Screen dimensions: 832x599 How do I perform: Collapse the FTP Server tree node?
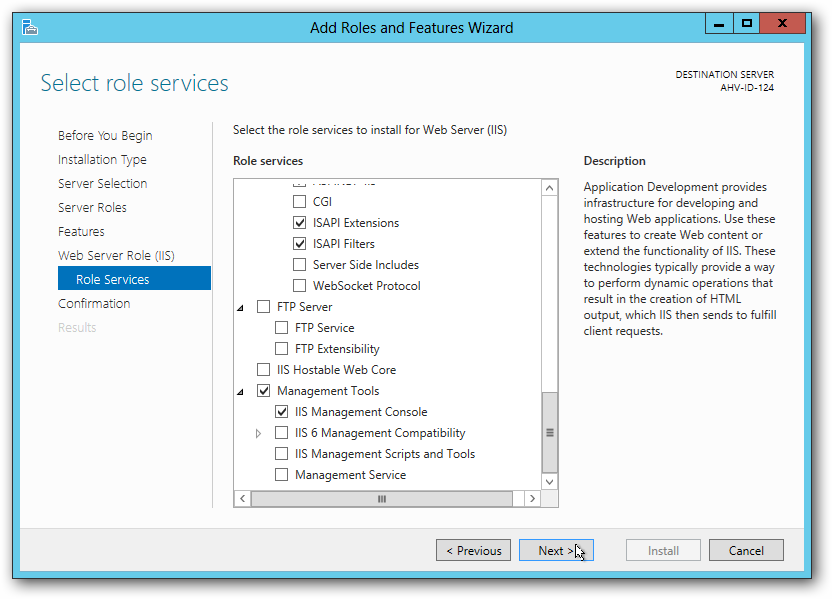pyautogui.click(x=240, y=308)
